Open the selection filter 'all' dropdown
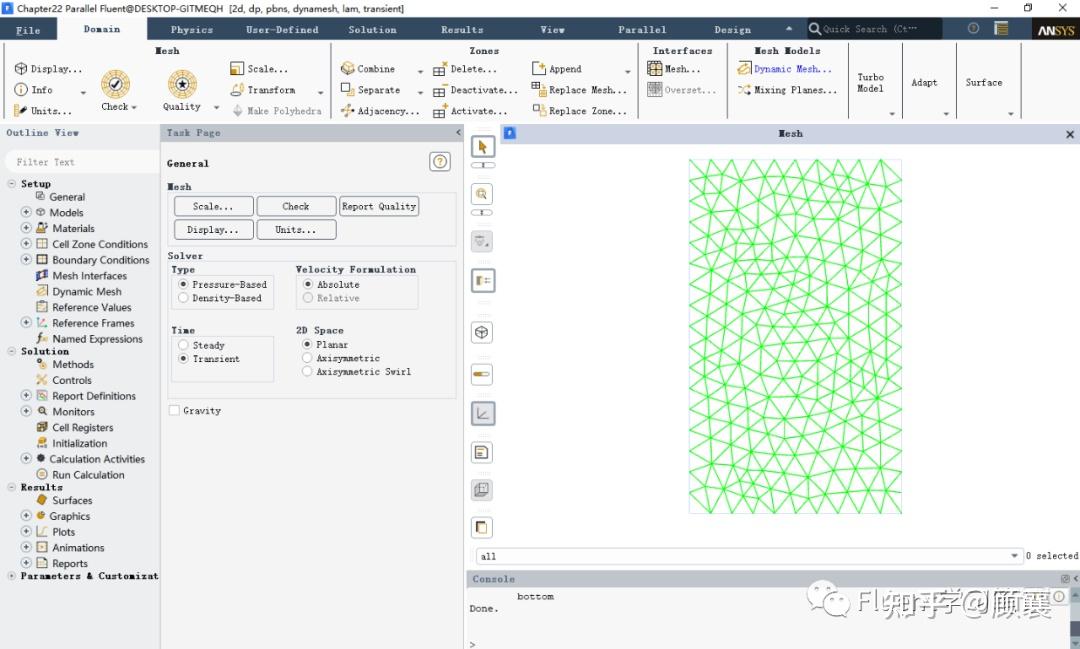Screen dimensions: 1080x649 (x=1014, y=556)
